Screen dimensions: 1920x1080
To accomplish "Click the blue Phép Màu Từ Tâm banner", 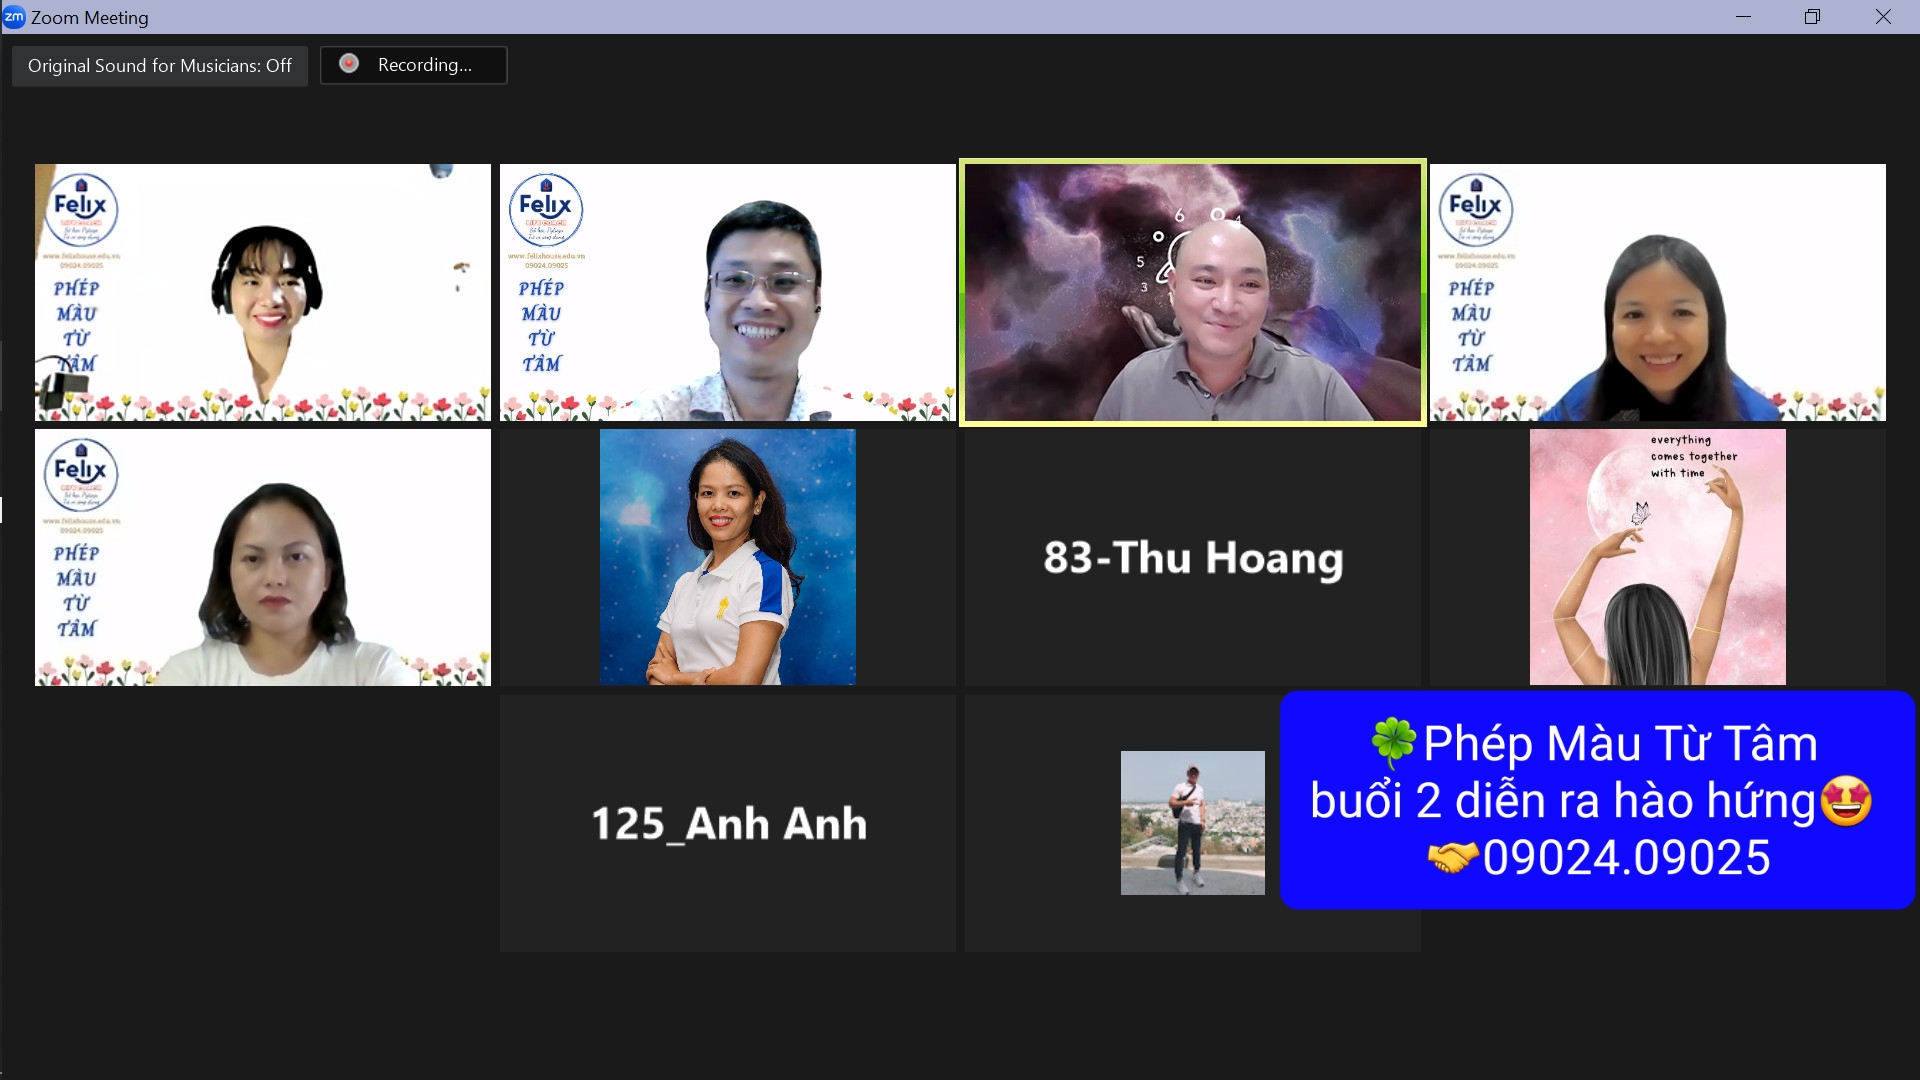I will [1597, 800].
